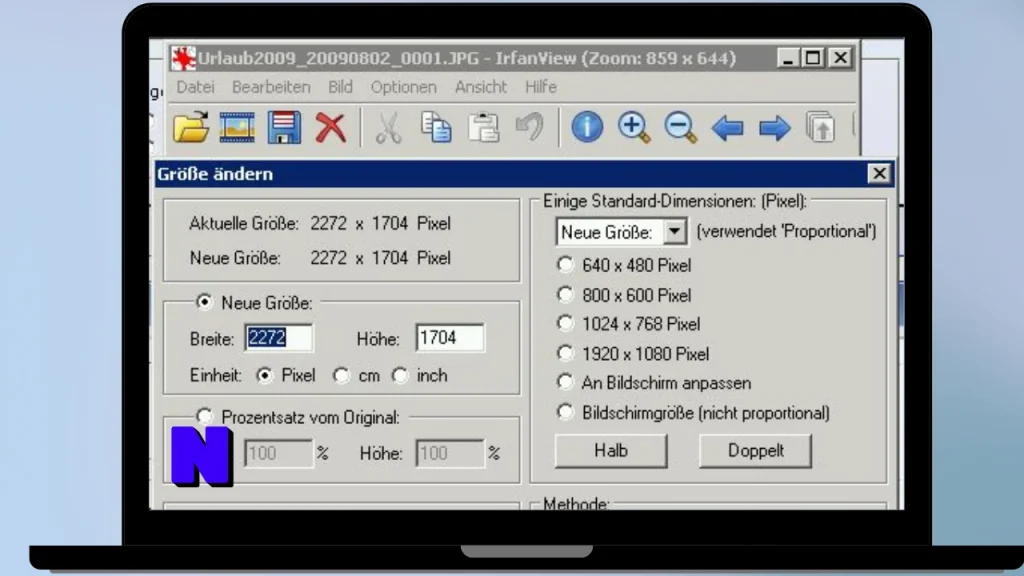The width and height of the screenshot is (1024, 576).
Task: Launch slideshow with the filmstrip icon
Action: pos(237,127)
